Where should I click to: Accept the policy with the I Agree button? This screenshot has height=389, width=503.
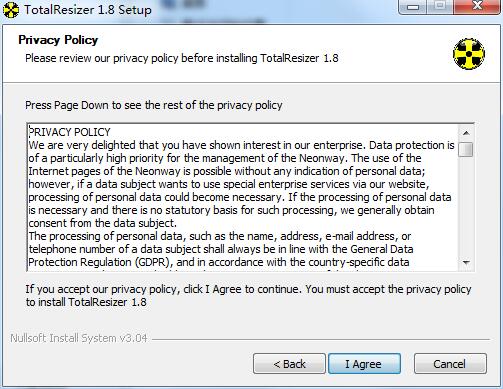pyautogui.click(x=364, y=364)
